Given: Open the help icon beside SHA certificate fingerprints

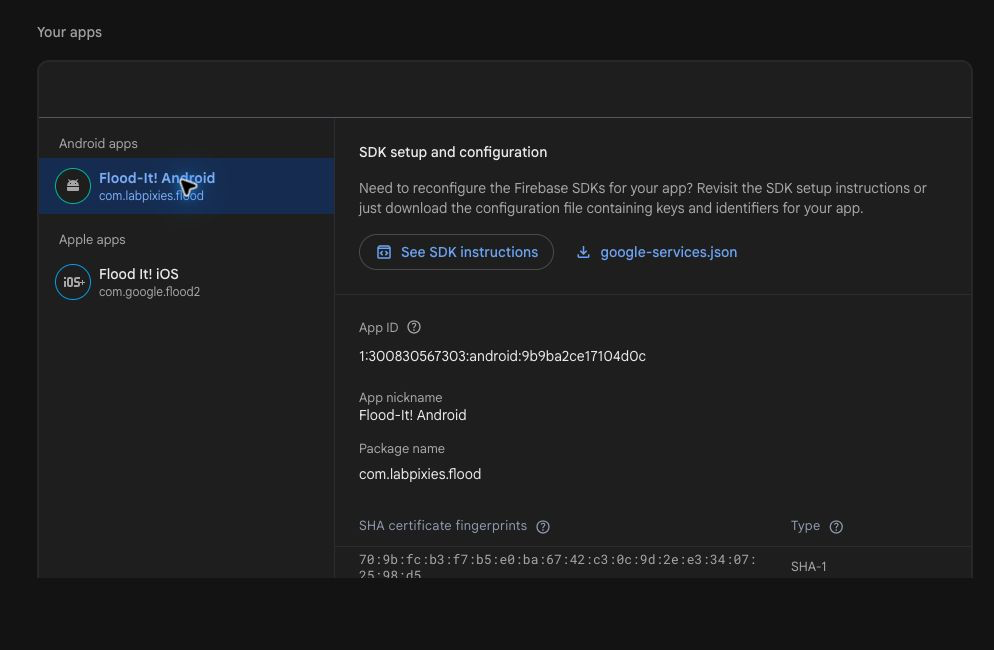Looking at the screenshot, I should [543, 526].
